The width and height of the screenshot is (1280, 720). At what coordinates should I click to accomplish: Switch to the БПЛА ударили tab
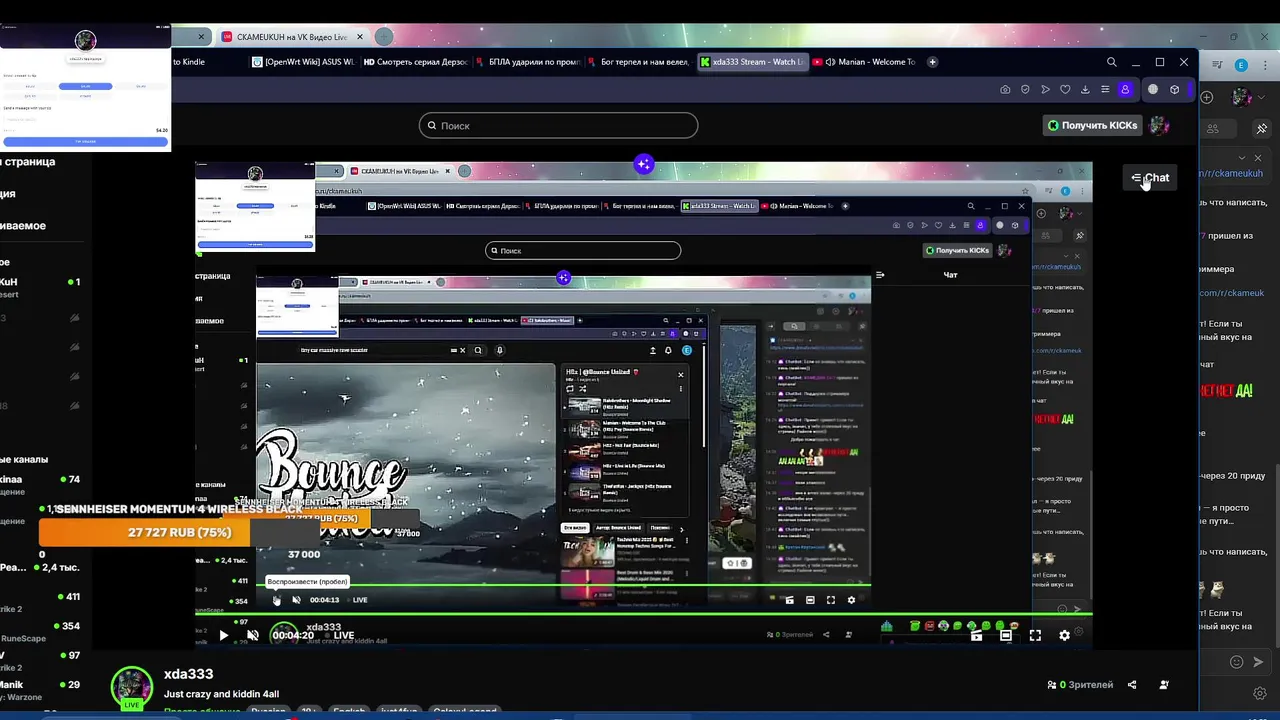point(528,62)
